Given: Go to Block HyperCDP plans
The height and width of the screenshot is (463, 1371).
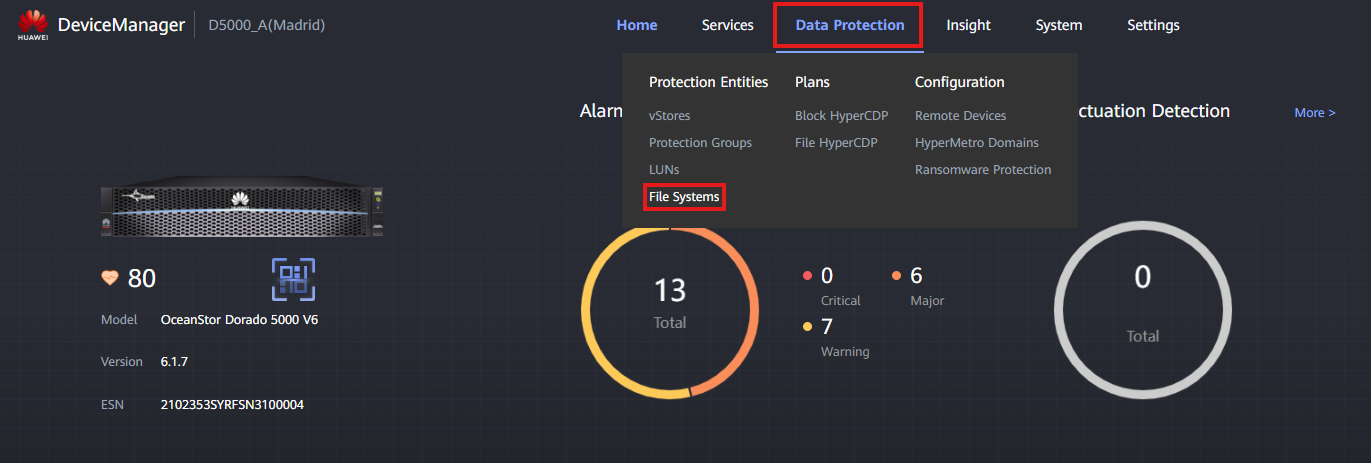Looking at the screenshot, I should point(841,116).
